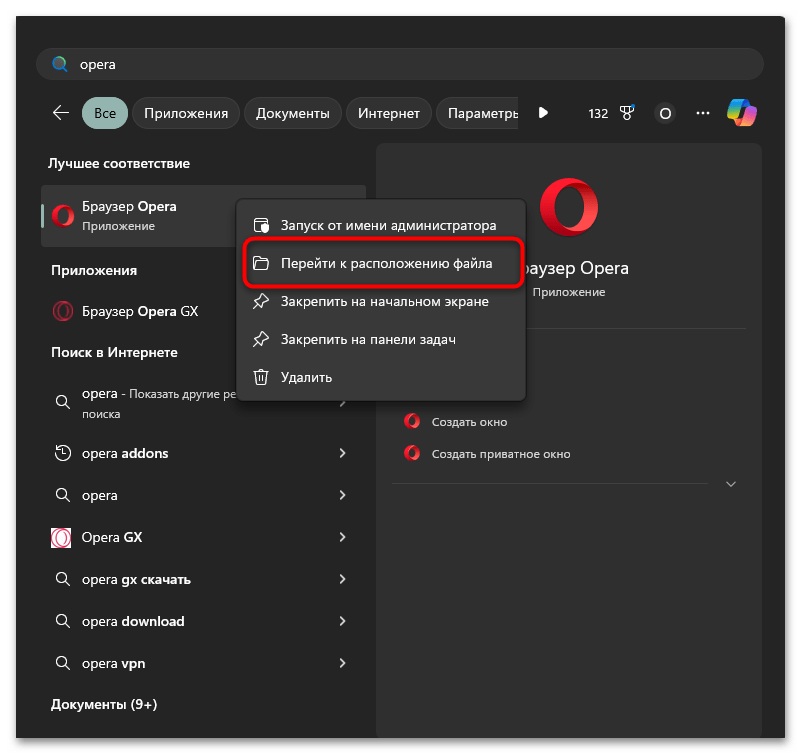Select the Все filter tab
Screen dimensions: 801x754
click(x=105, y=113)
